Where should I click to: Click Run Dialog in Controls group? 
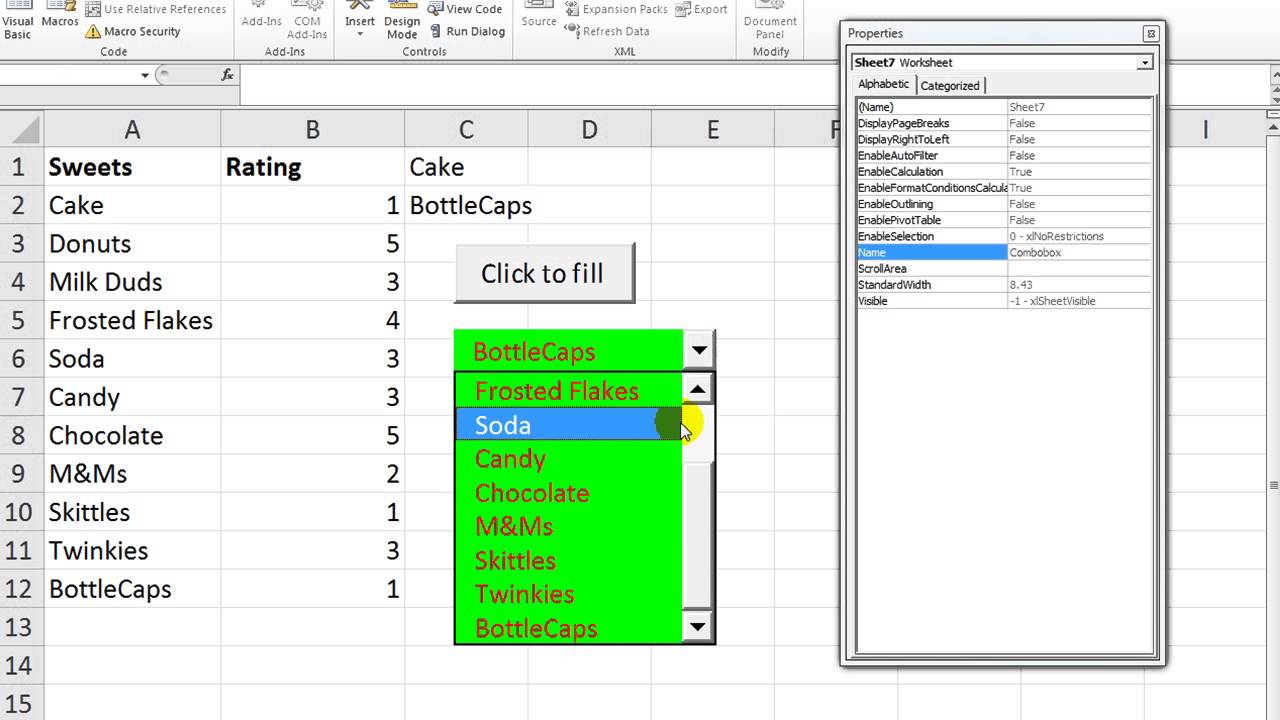(466, 31)
